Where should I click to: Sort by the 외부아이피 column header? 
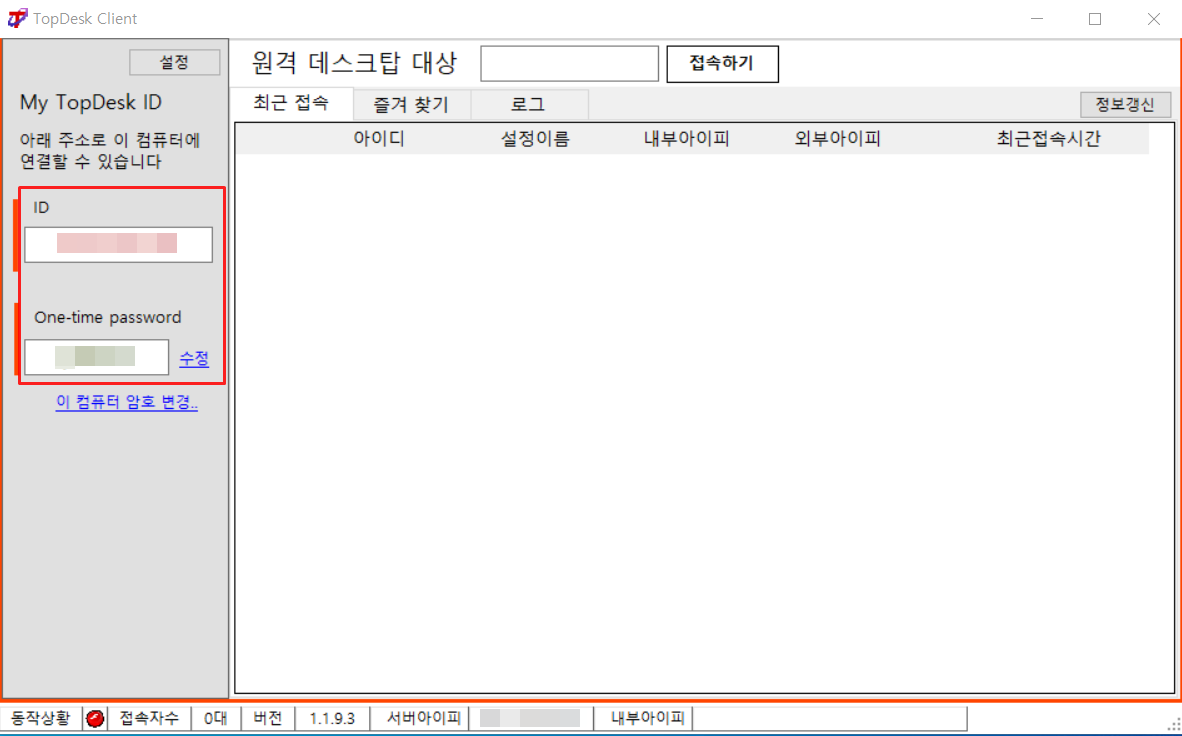[x=837, y=139]
